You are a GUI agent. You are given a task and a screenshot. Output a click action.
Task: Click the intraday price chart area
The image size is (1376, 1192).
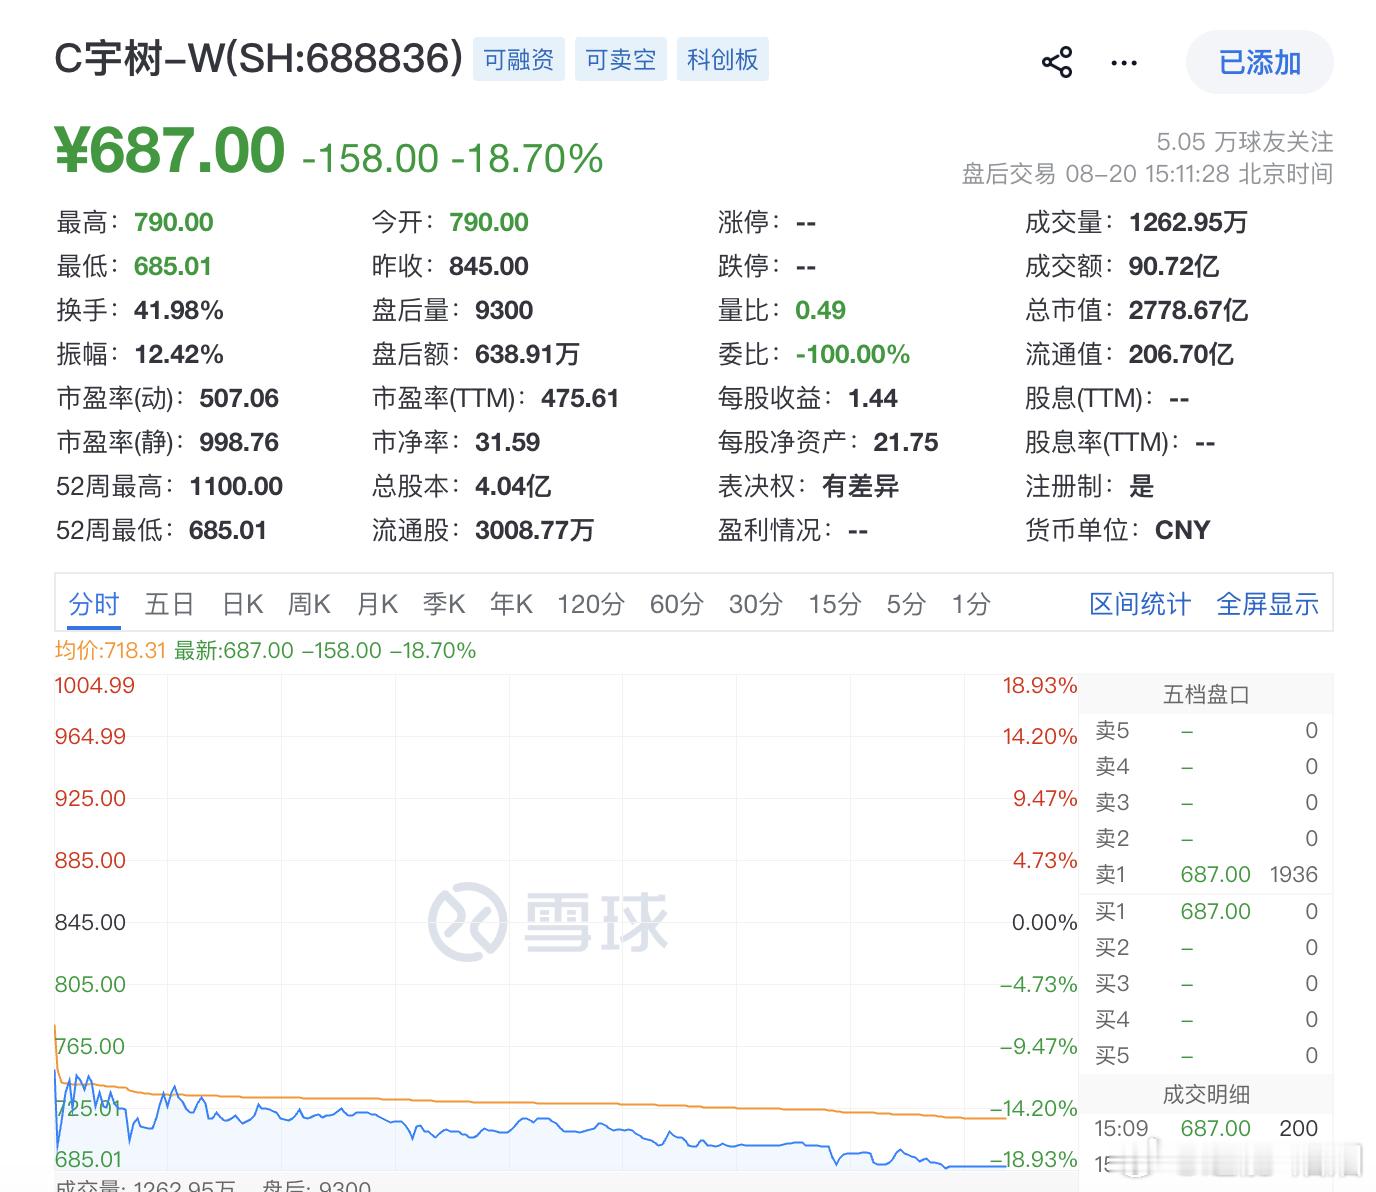pos(565,920)
